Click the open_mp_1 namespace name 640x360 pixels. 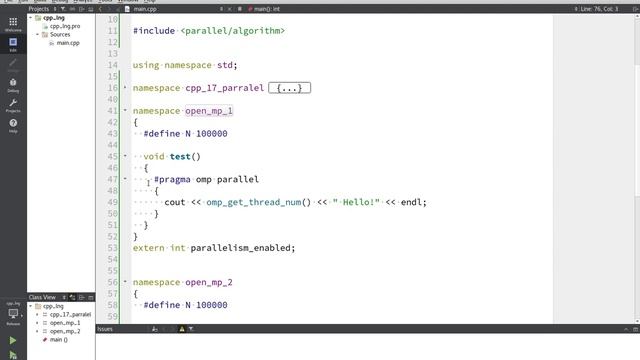tap(209, 111)
